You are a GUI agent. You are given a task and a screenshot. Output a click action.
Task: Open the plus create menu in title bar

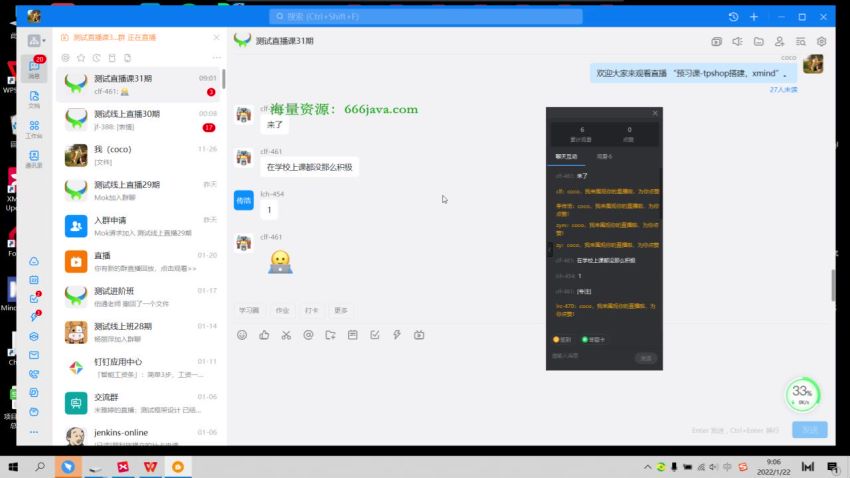click(x=754, y=17)
